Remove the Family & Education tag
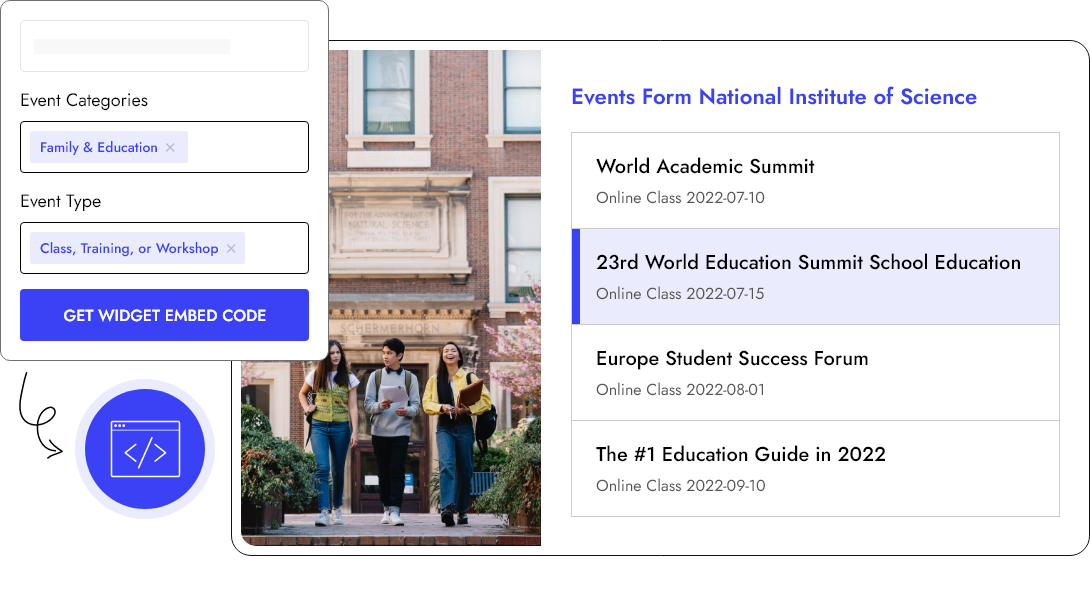 pos(170,148)
